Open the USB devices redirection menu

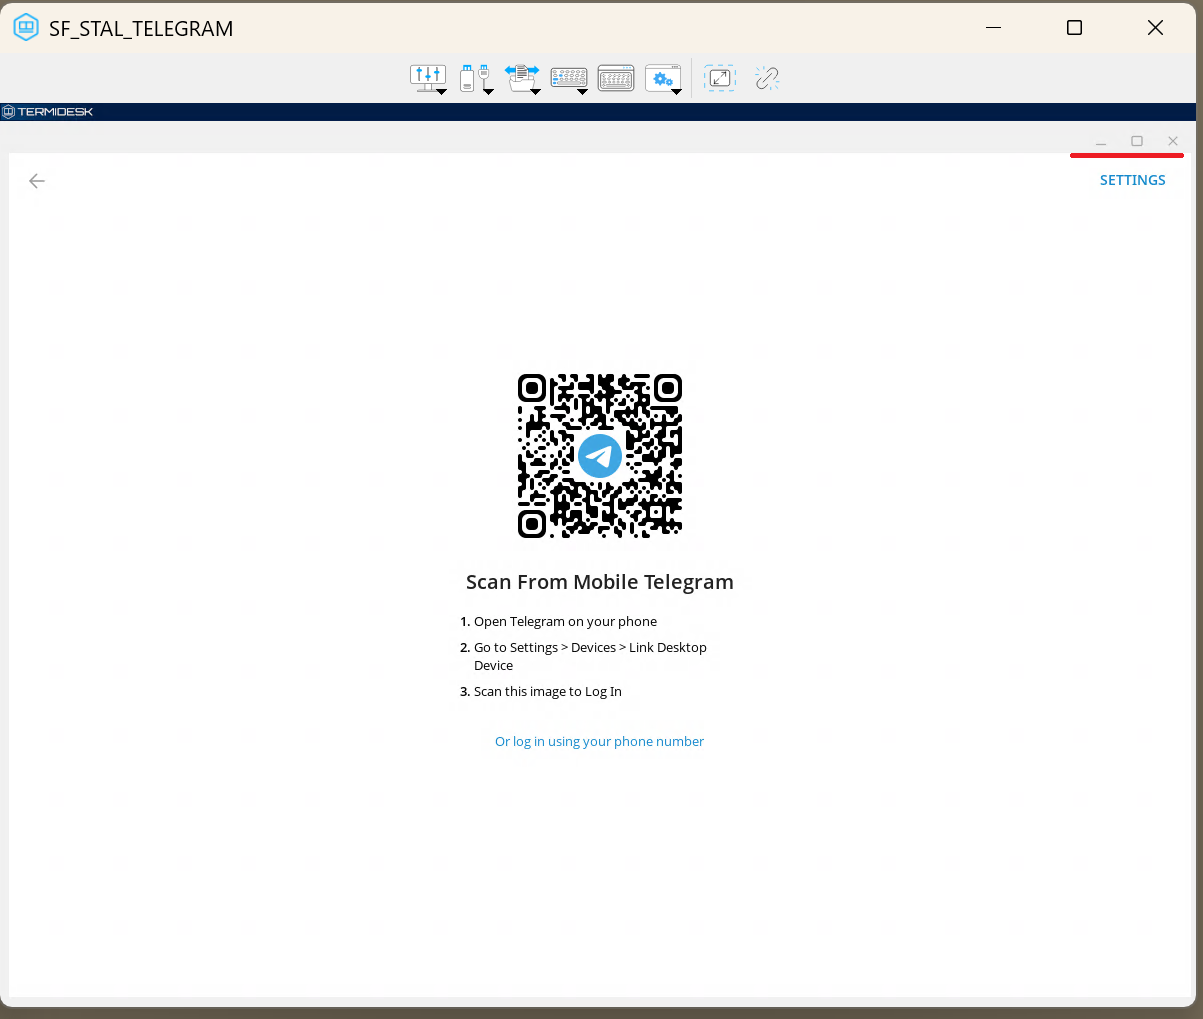pos(475,78)
